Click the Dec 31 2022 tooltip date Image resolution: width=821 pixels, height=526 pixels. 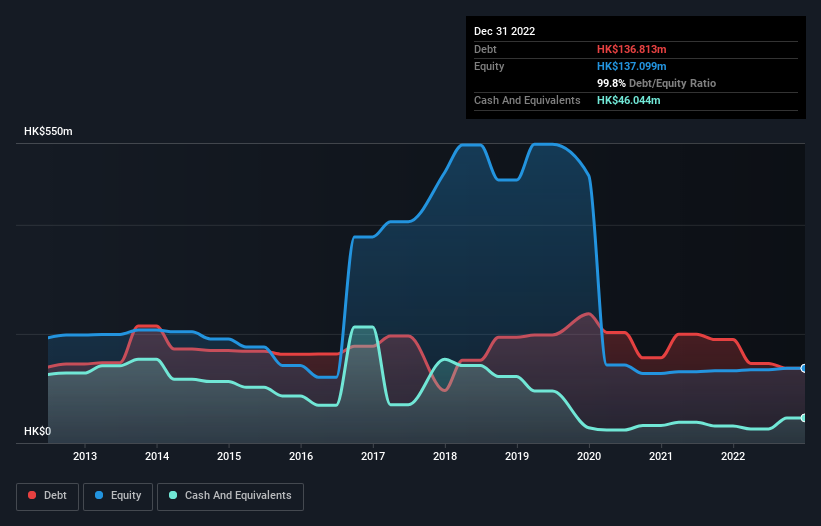[504, 31]
